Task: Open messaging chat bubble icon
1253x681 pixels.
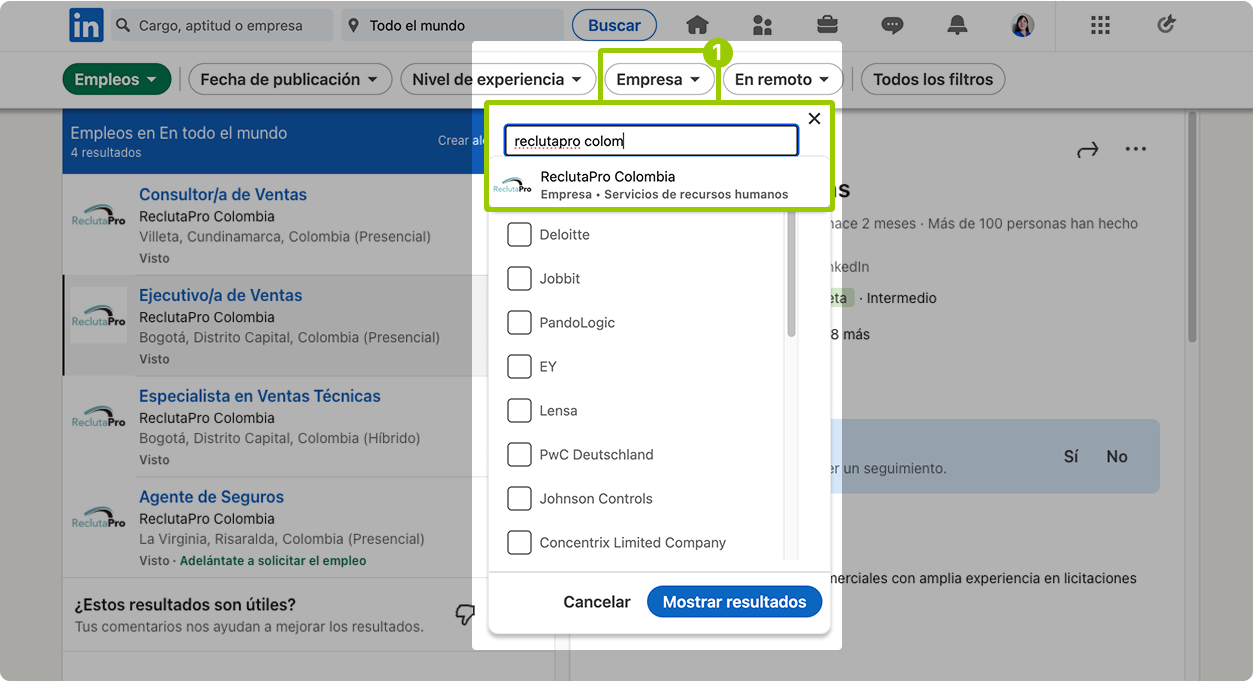Action: click(892, 26)
